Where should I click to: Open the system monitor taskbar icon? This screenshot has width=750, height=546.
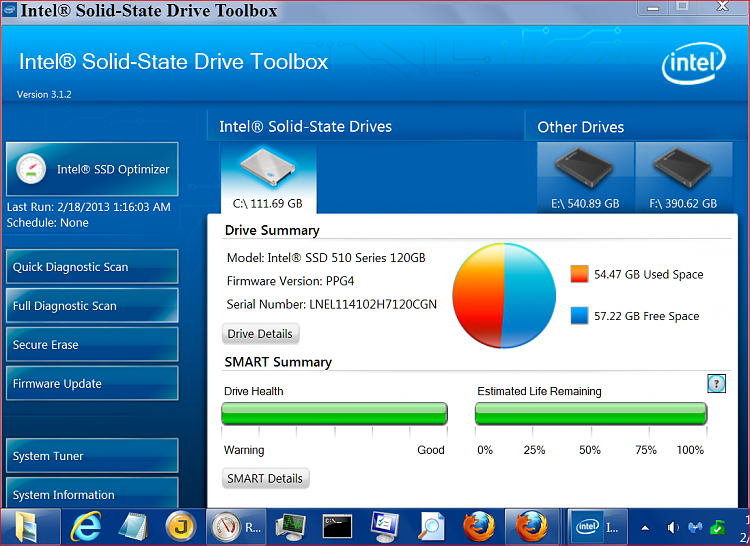point(290,527)
